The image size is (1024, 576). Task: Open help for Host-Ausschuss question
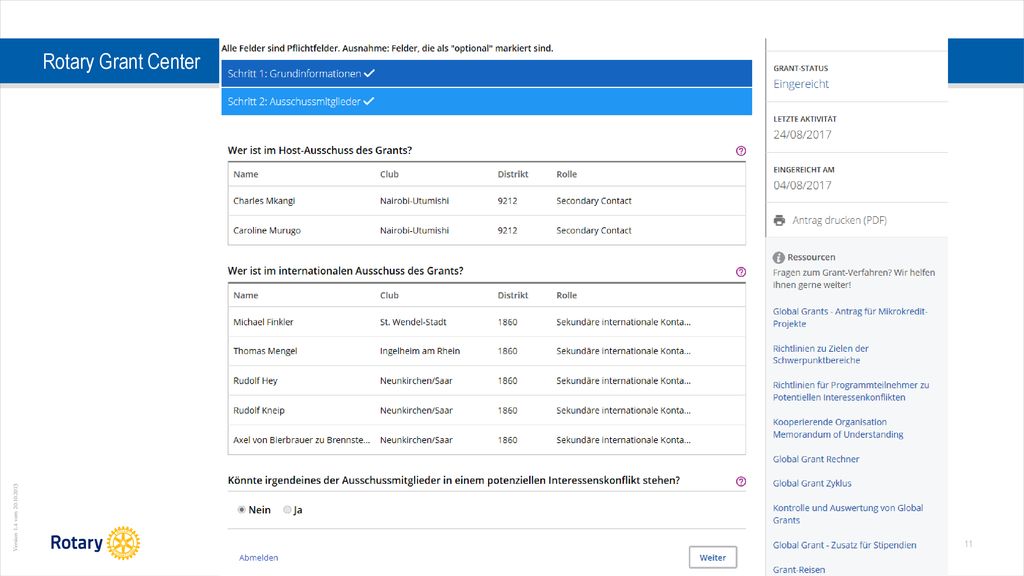click(x=741, y=151)
